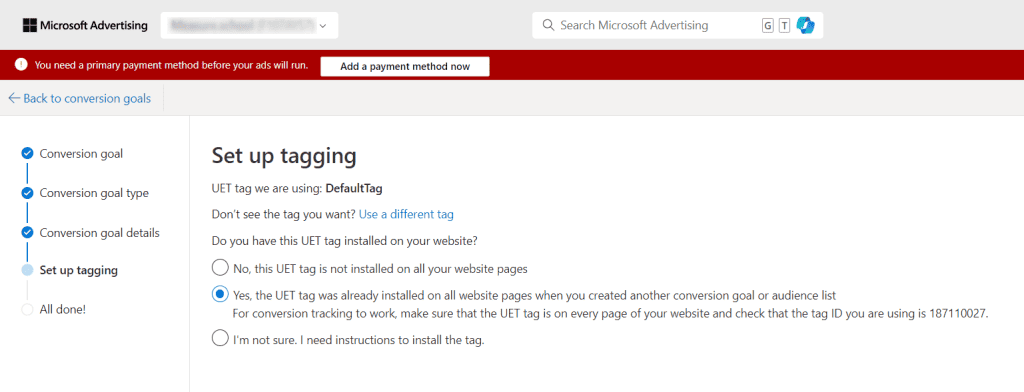Click Use a different tag link
The width and height of the screenshot is (1024, 392).
pos(406,214)
